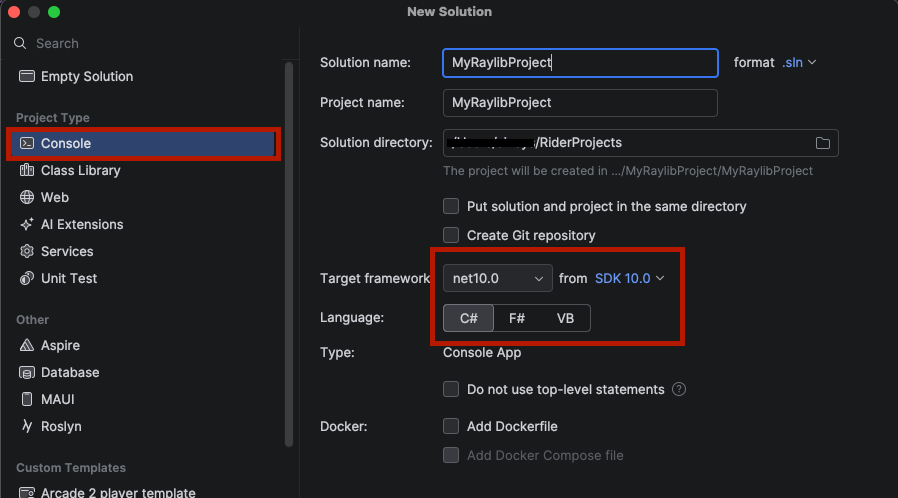
Task: Enable Put solution and project in same directory
Action: pyautogui.click(x=451, y=207)
